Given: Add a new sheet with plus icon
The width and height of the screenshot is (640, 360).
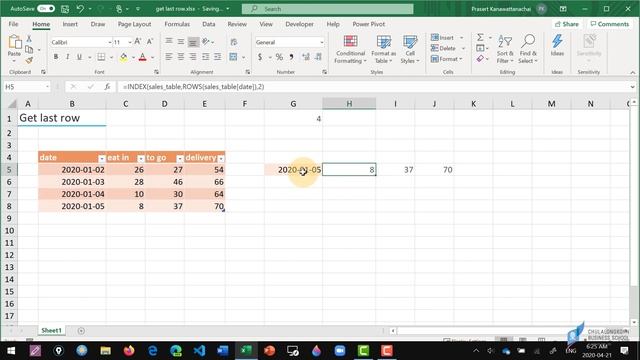Looking at the screenshot, I should click(81, 331).
